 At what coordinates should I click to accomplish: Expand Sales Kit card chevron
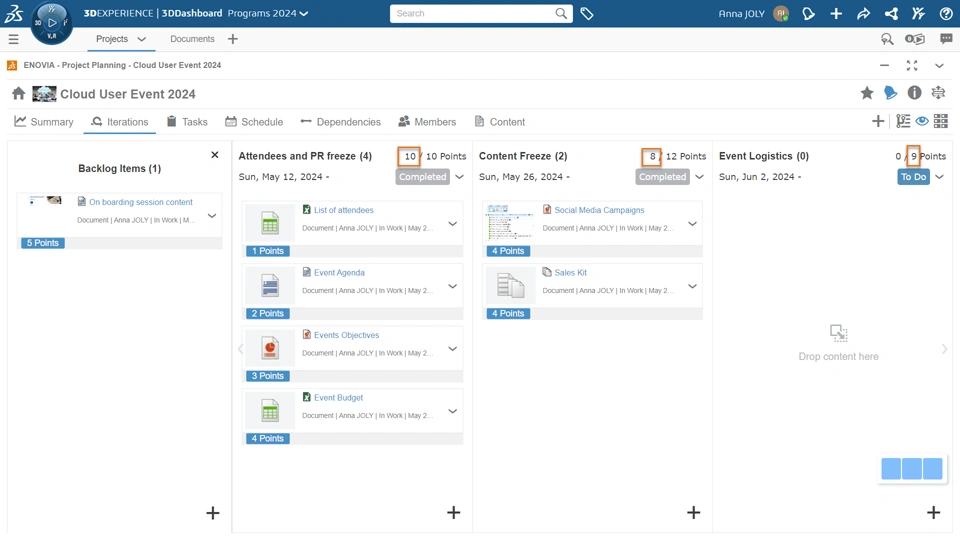click(692, 287)
